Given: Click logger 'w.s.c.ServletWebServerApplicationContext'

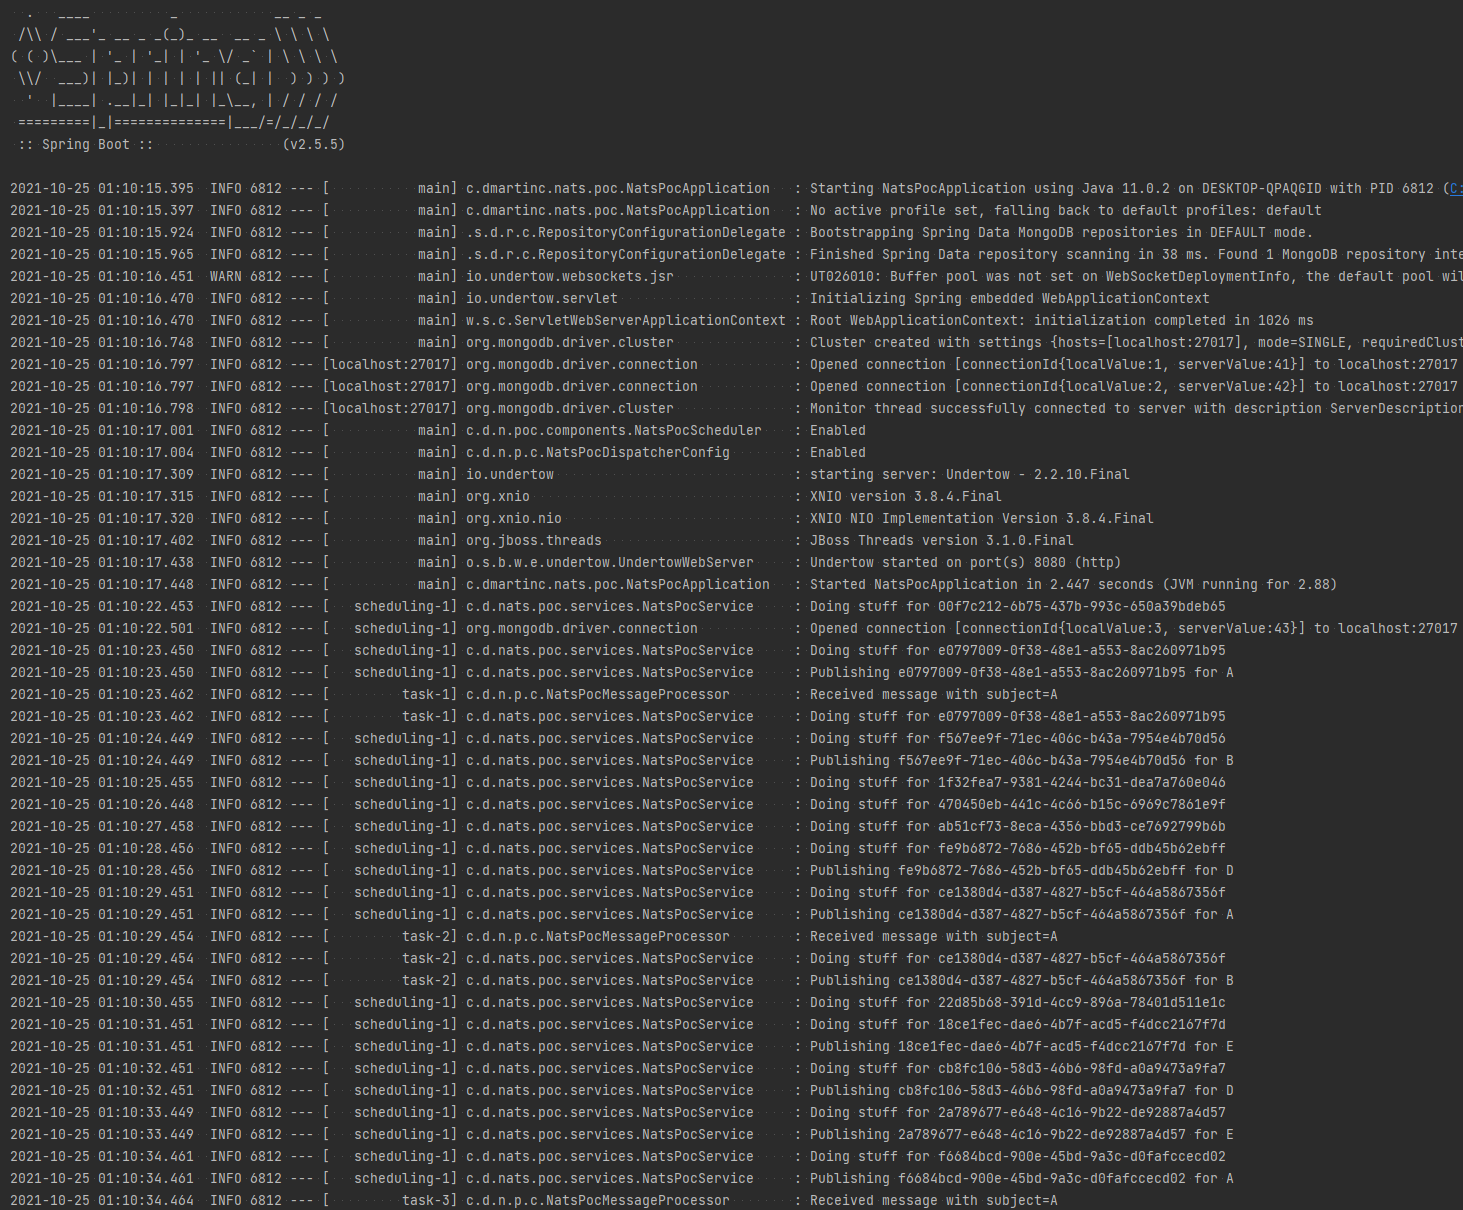Looking at the screenshot, I should (626, 321).
